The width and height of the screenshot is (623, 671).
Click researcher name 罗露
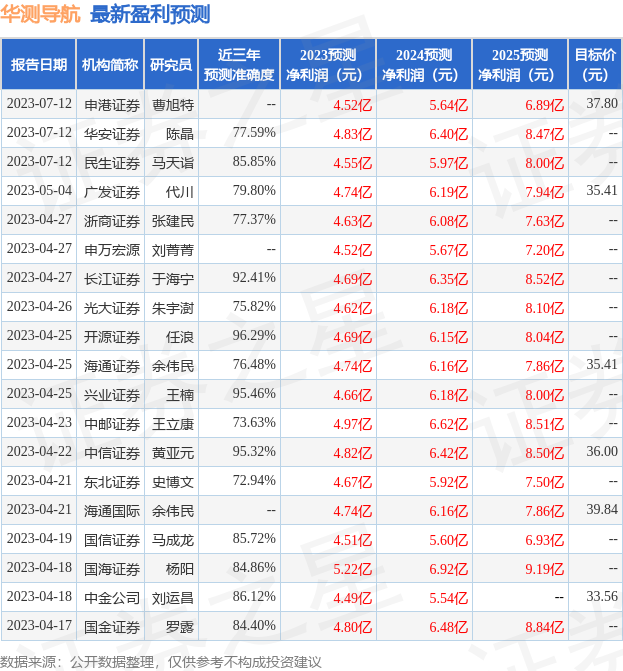tap(180, 627)
